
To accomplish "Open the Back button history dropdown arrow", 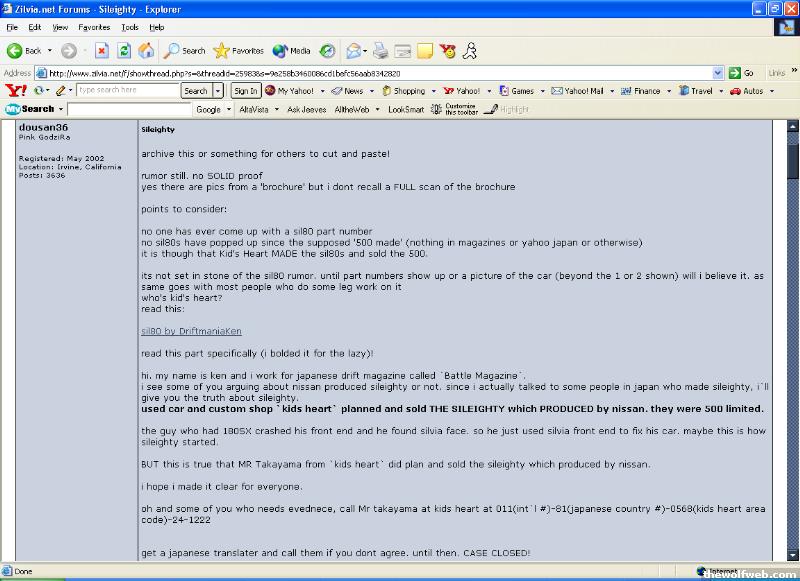I will tap(49, 51).
